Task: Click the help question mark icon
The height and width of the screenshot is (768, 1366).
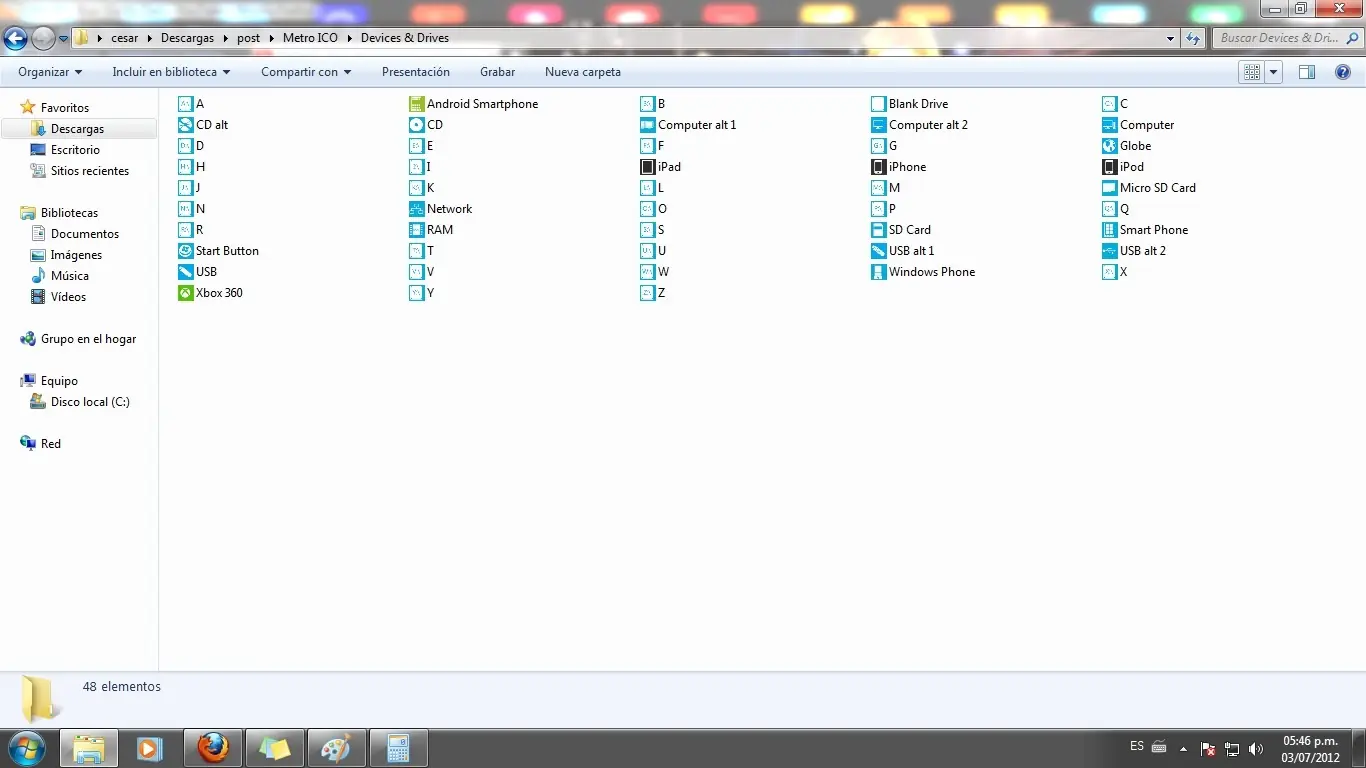Action: 1343,72
